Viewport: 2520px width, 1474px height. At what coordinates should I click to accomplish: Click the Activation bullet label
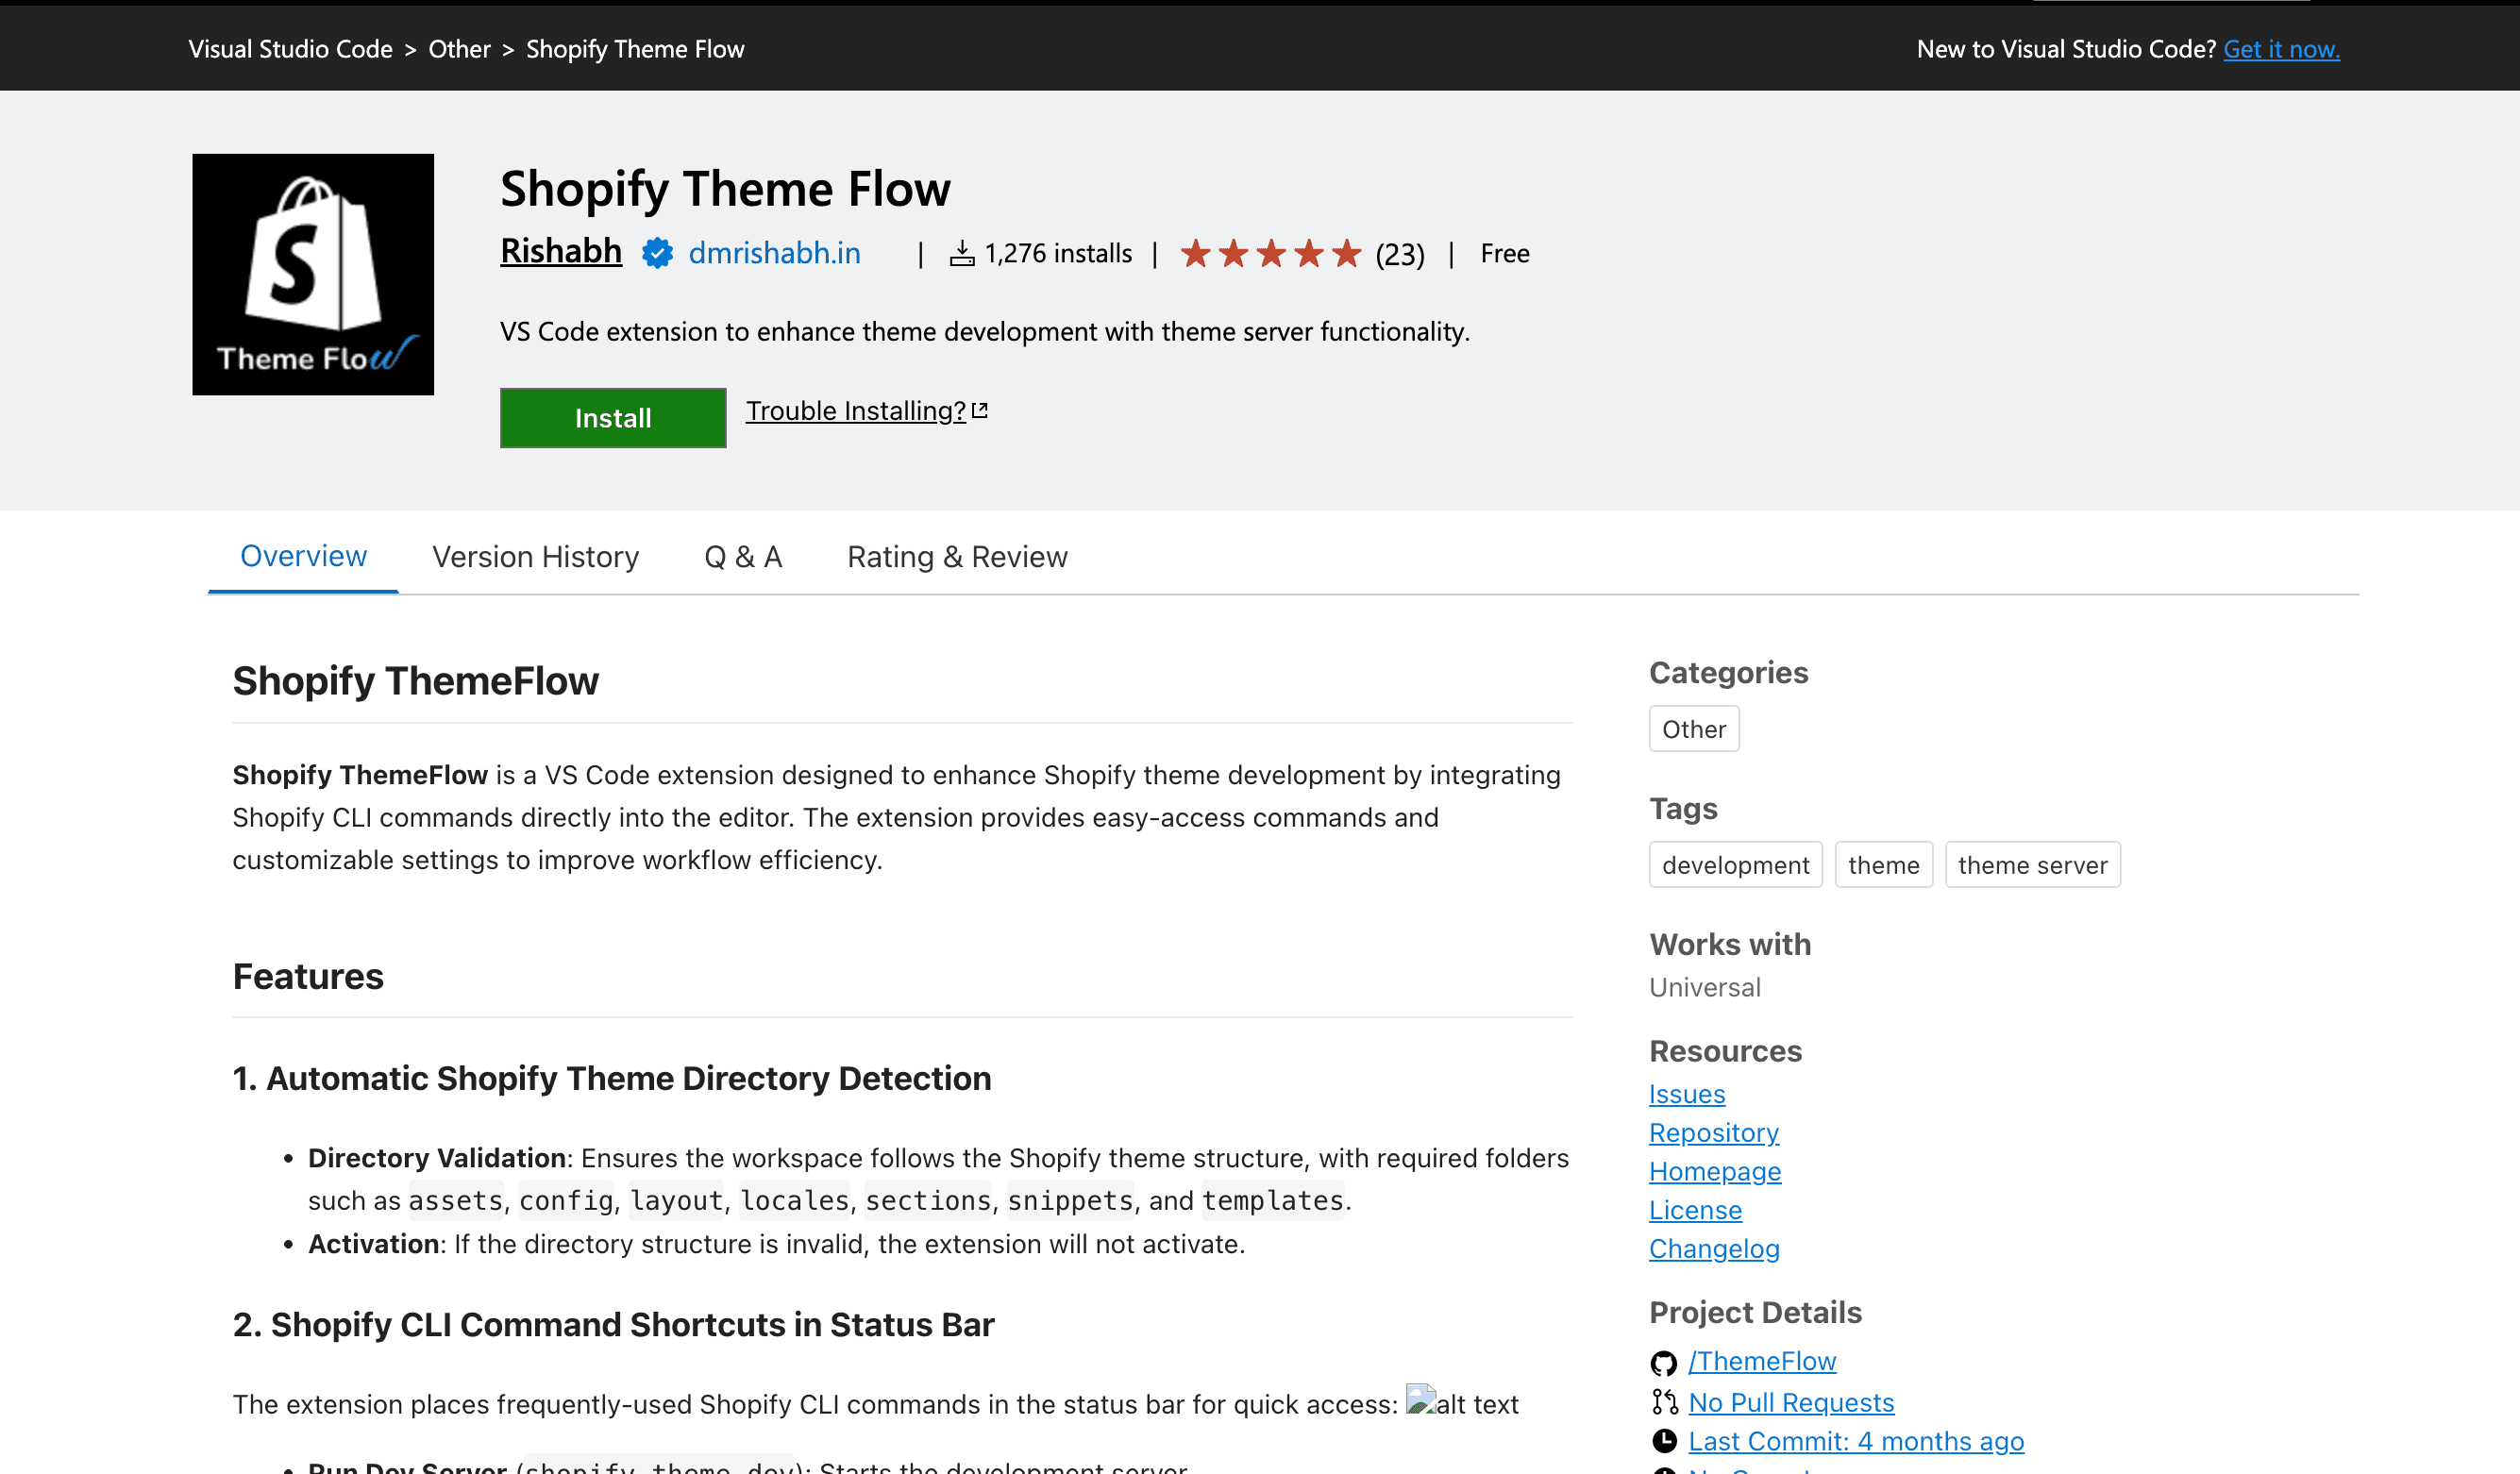point(373,1244)
